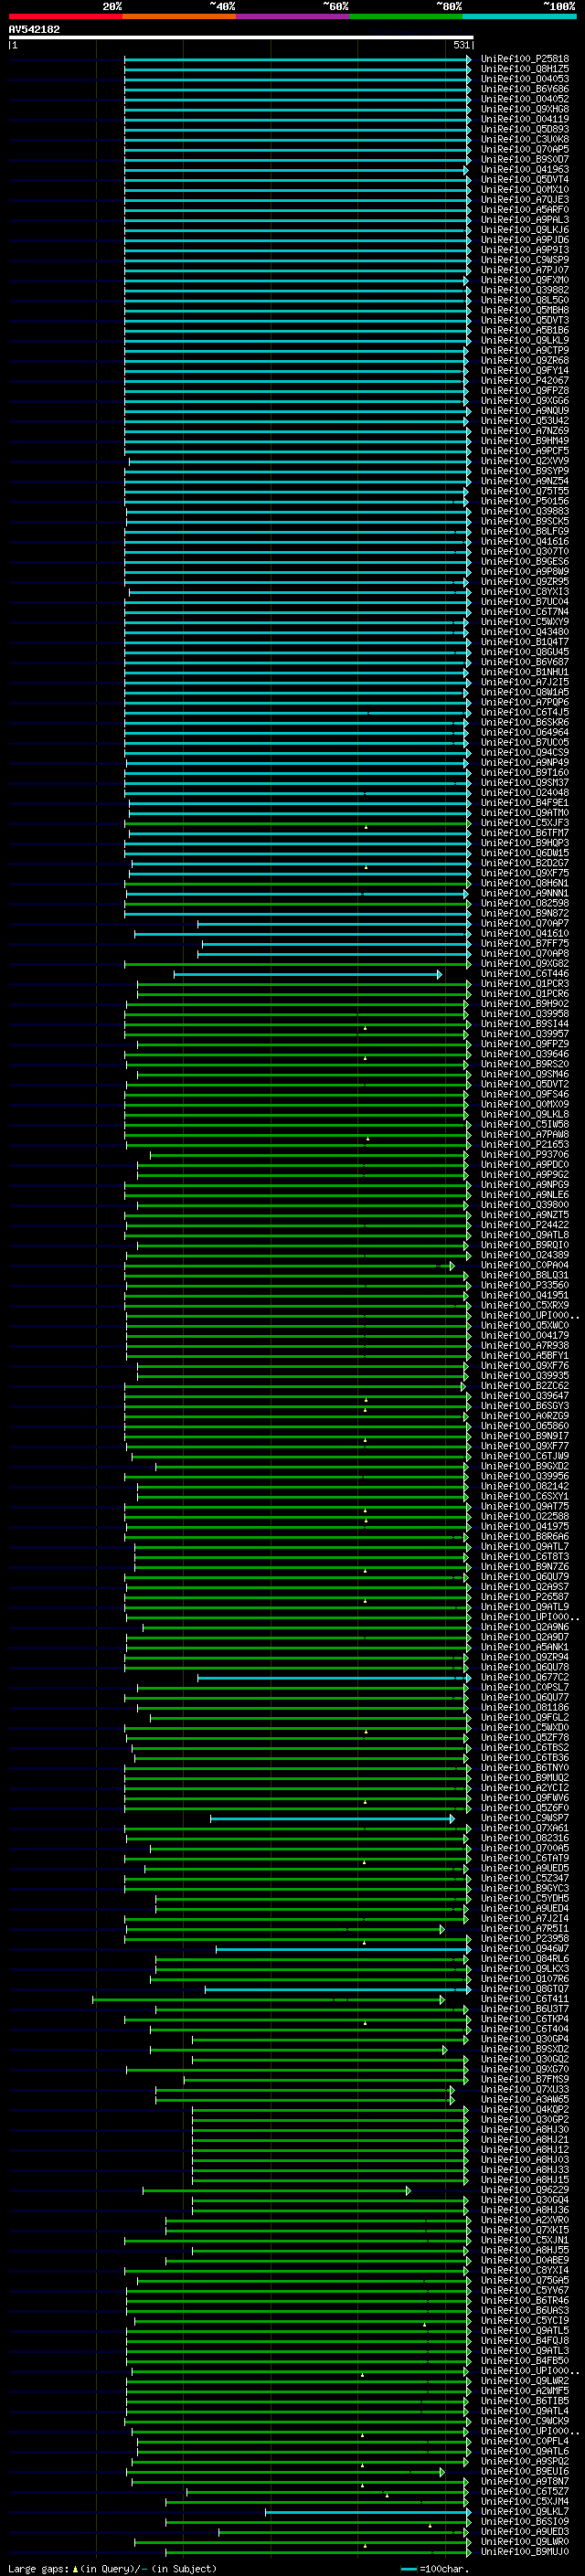Click the cyan alignment bar for UniRef100_Q946W7
This screenshot has height=2576, width=585.
point(343,1949)
